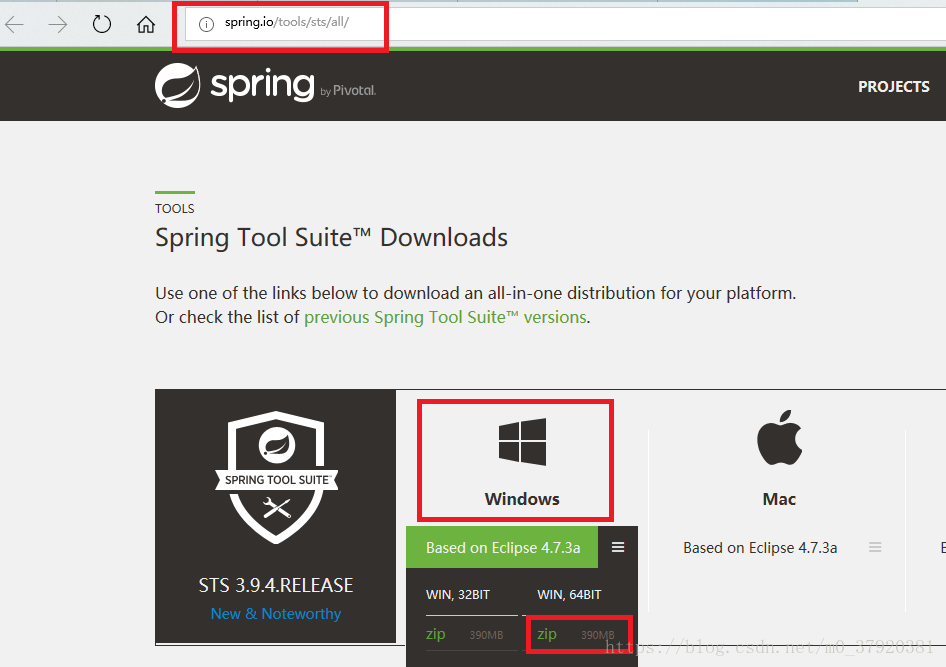The image size is (946, 667).
Task: Click the by Pivotal logo text
Action: point(348,91)
